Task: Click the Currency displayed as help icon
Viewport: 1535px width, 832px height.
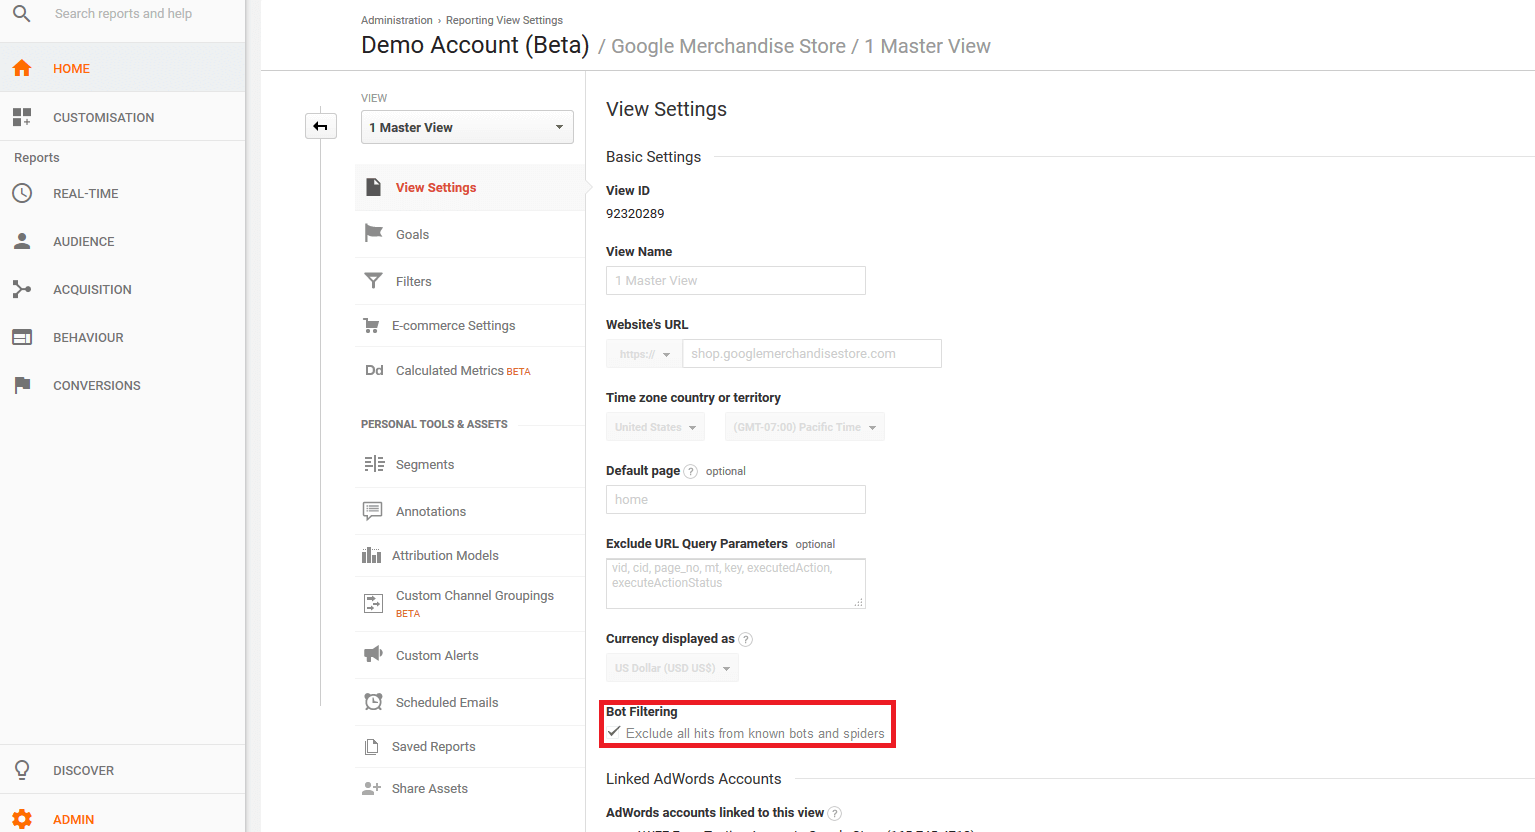Action: 745,639
